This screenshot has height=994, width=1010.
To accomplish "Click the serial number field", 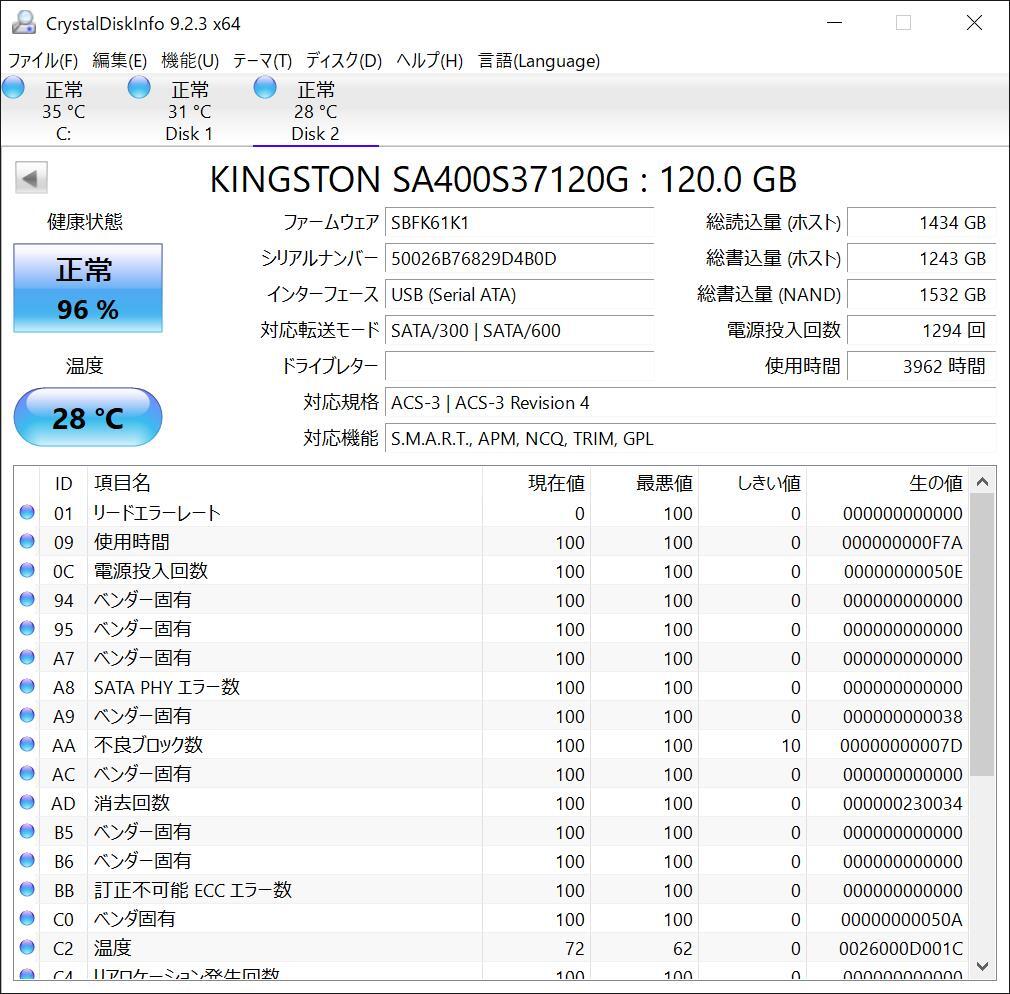I will (519, 259).
